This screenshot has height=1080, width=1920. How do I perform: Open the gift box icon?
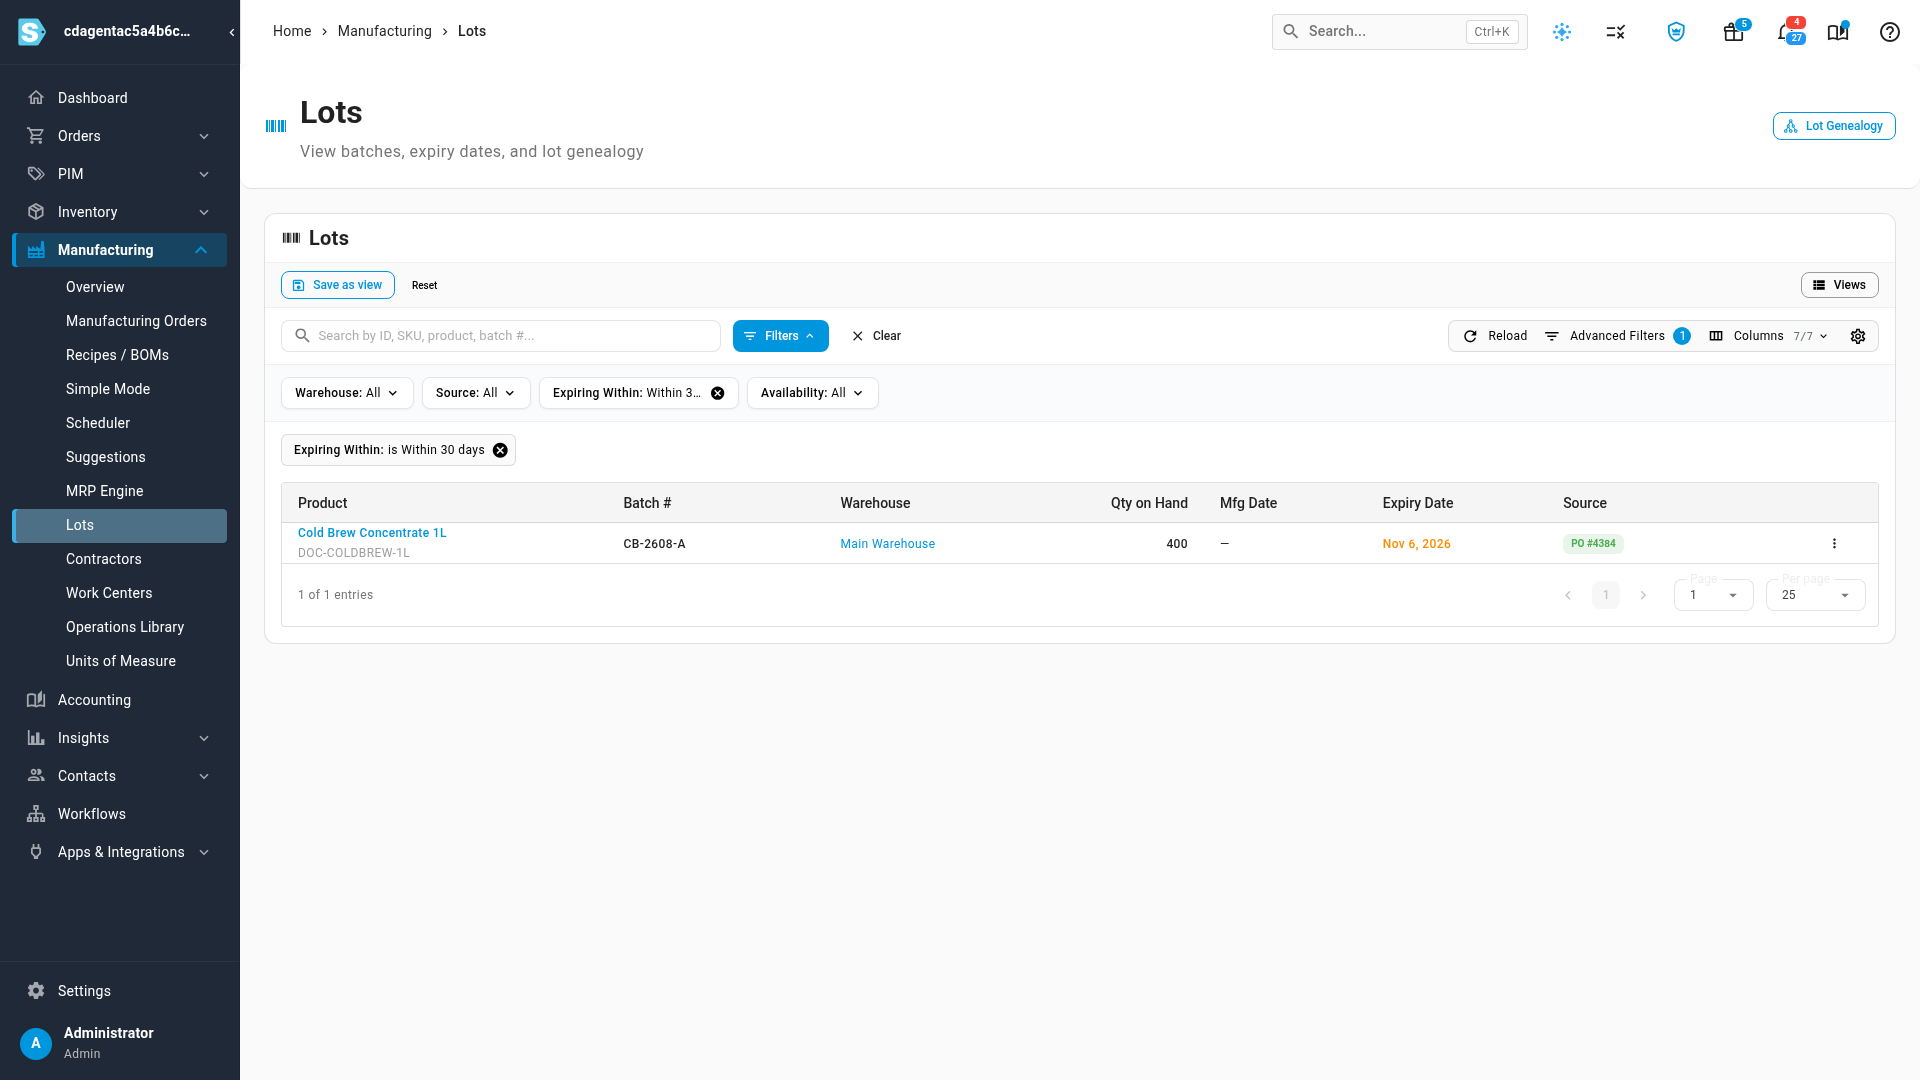coord(1734,32)
